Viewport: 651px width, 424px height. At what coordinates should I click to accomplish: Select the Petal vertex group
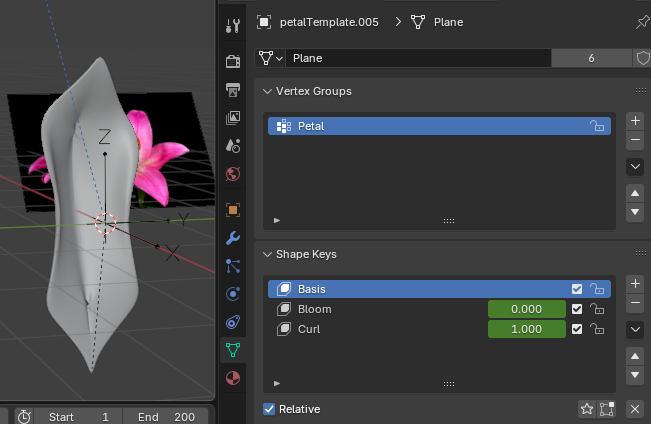click(x=439, y=126)
